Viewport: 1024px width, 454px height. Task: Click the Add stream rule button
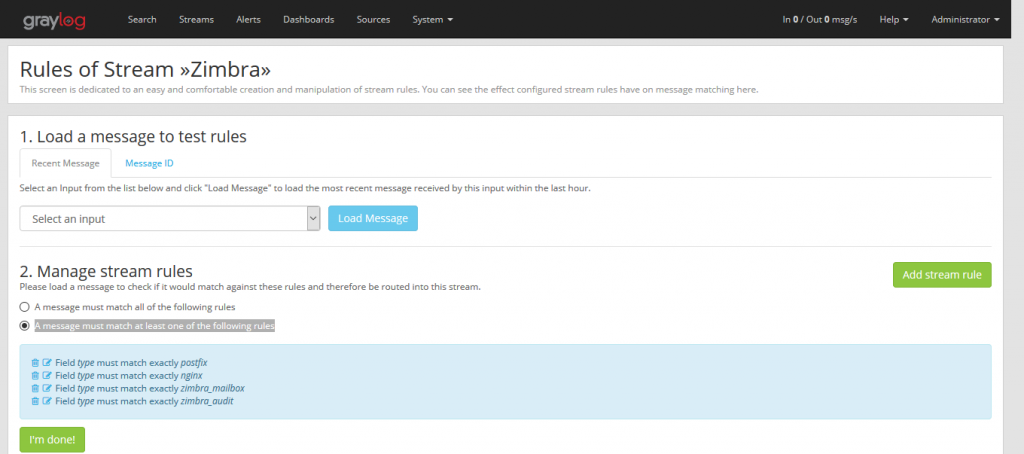[942, 275]
